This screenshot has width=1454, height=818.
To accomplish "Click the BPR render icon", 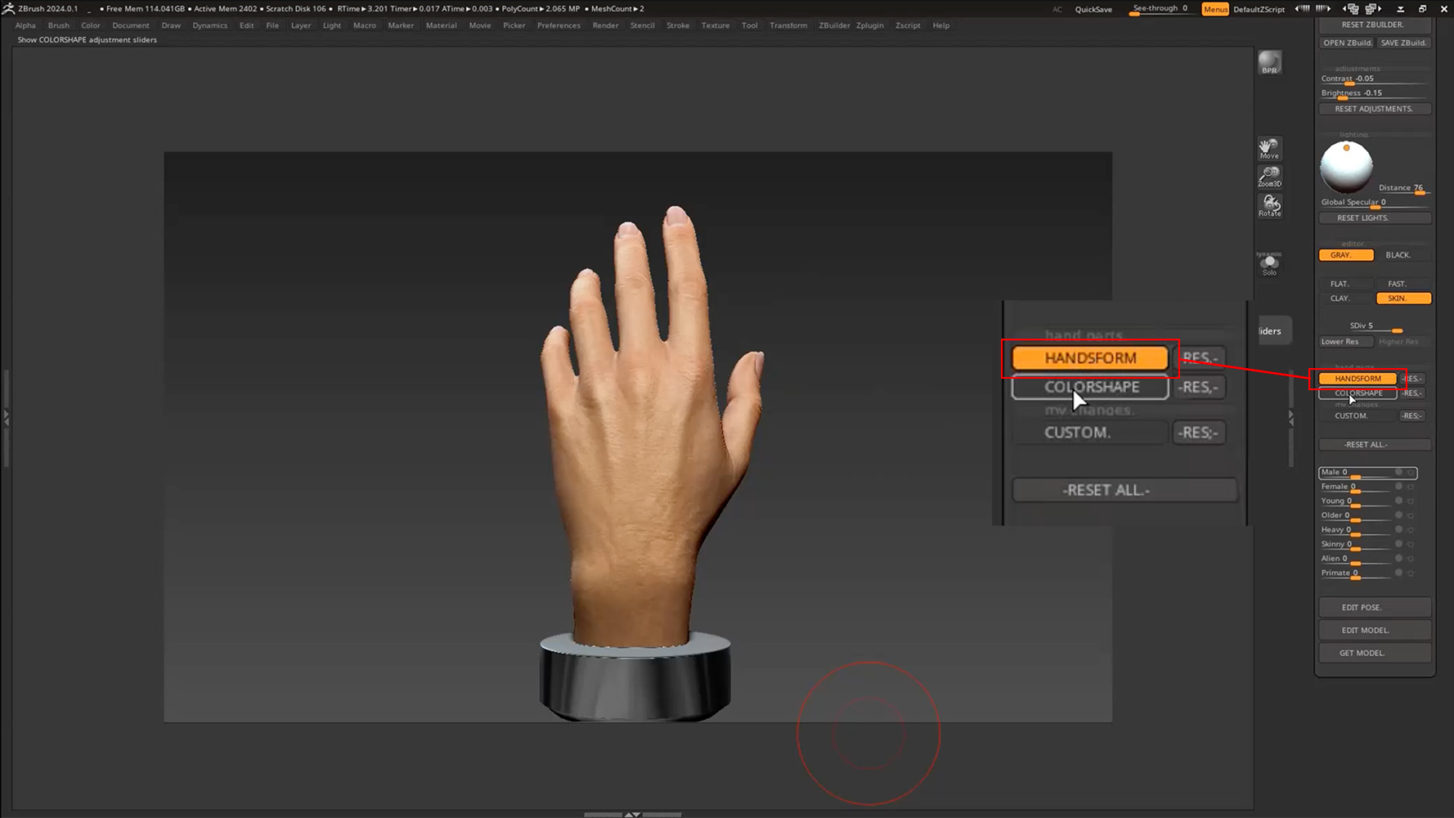I will click(1270, 63).
